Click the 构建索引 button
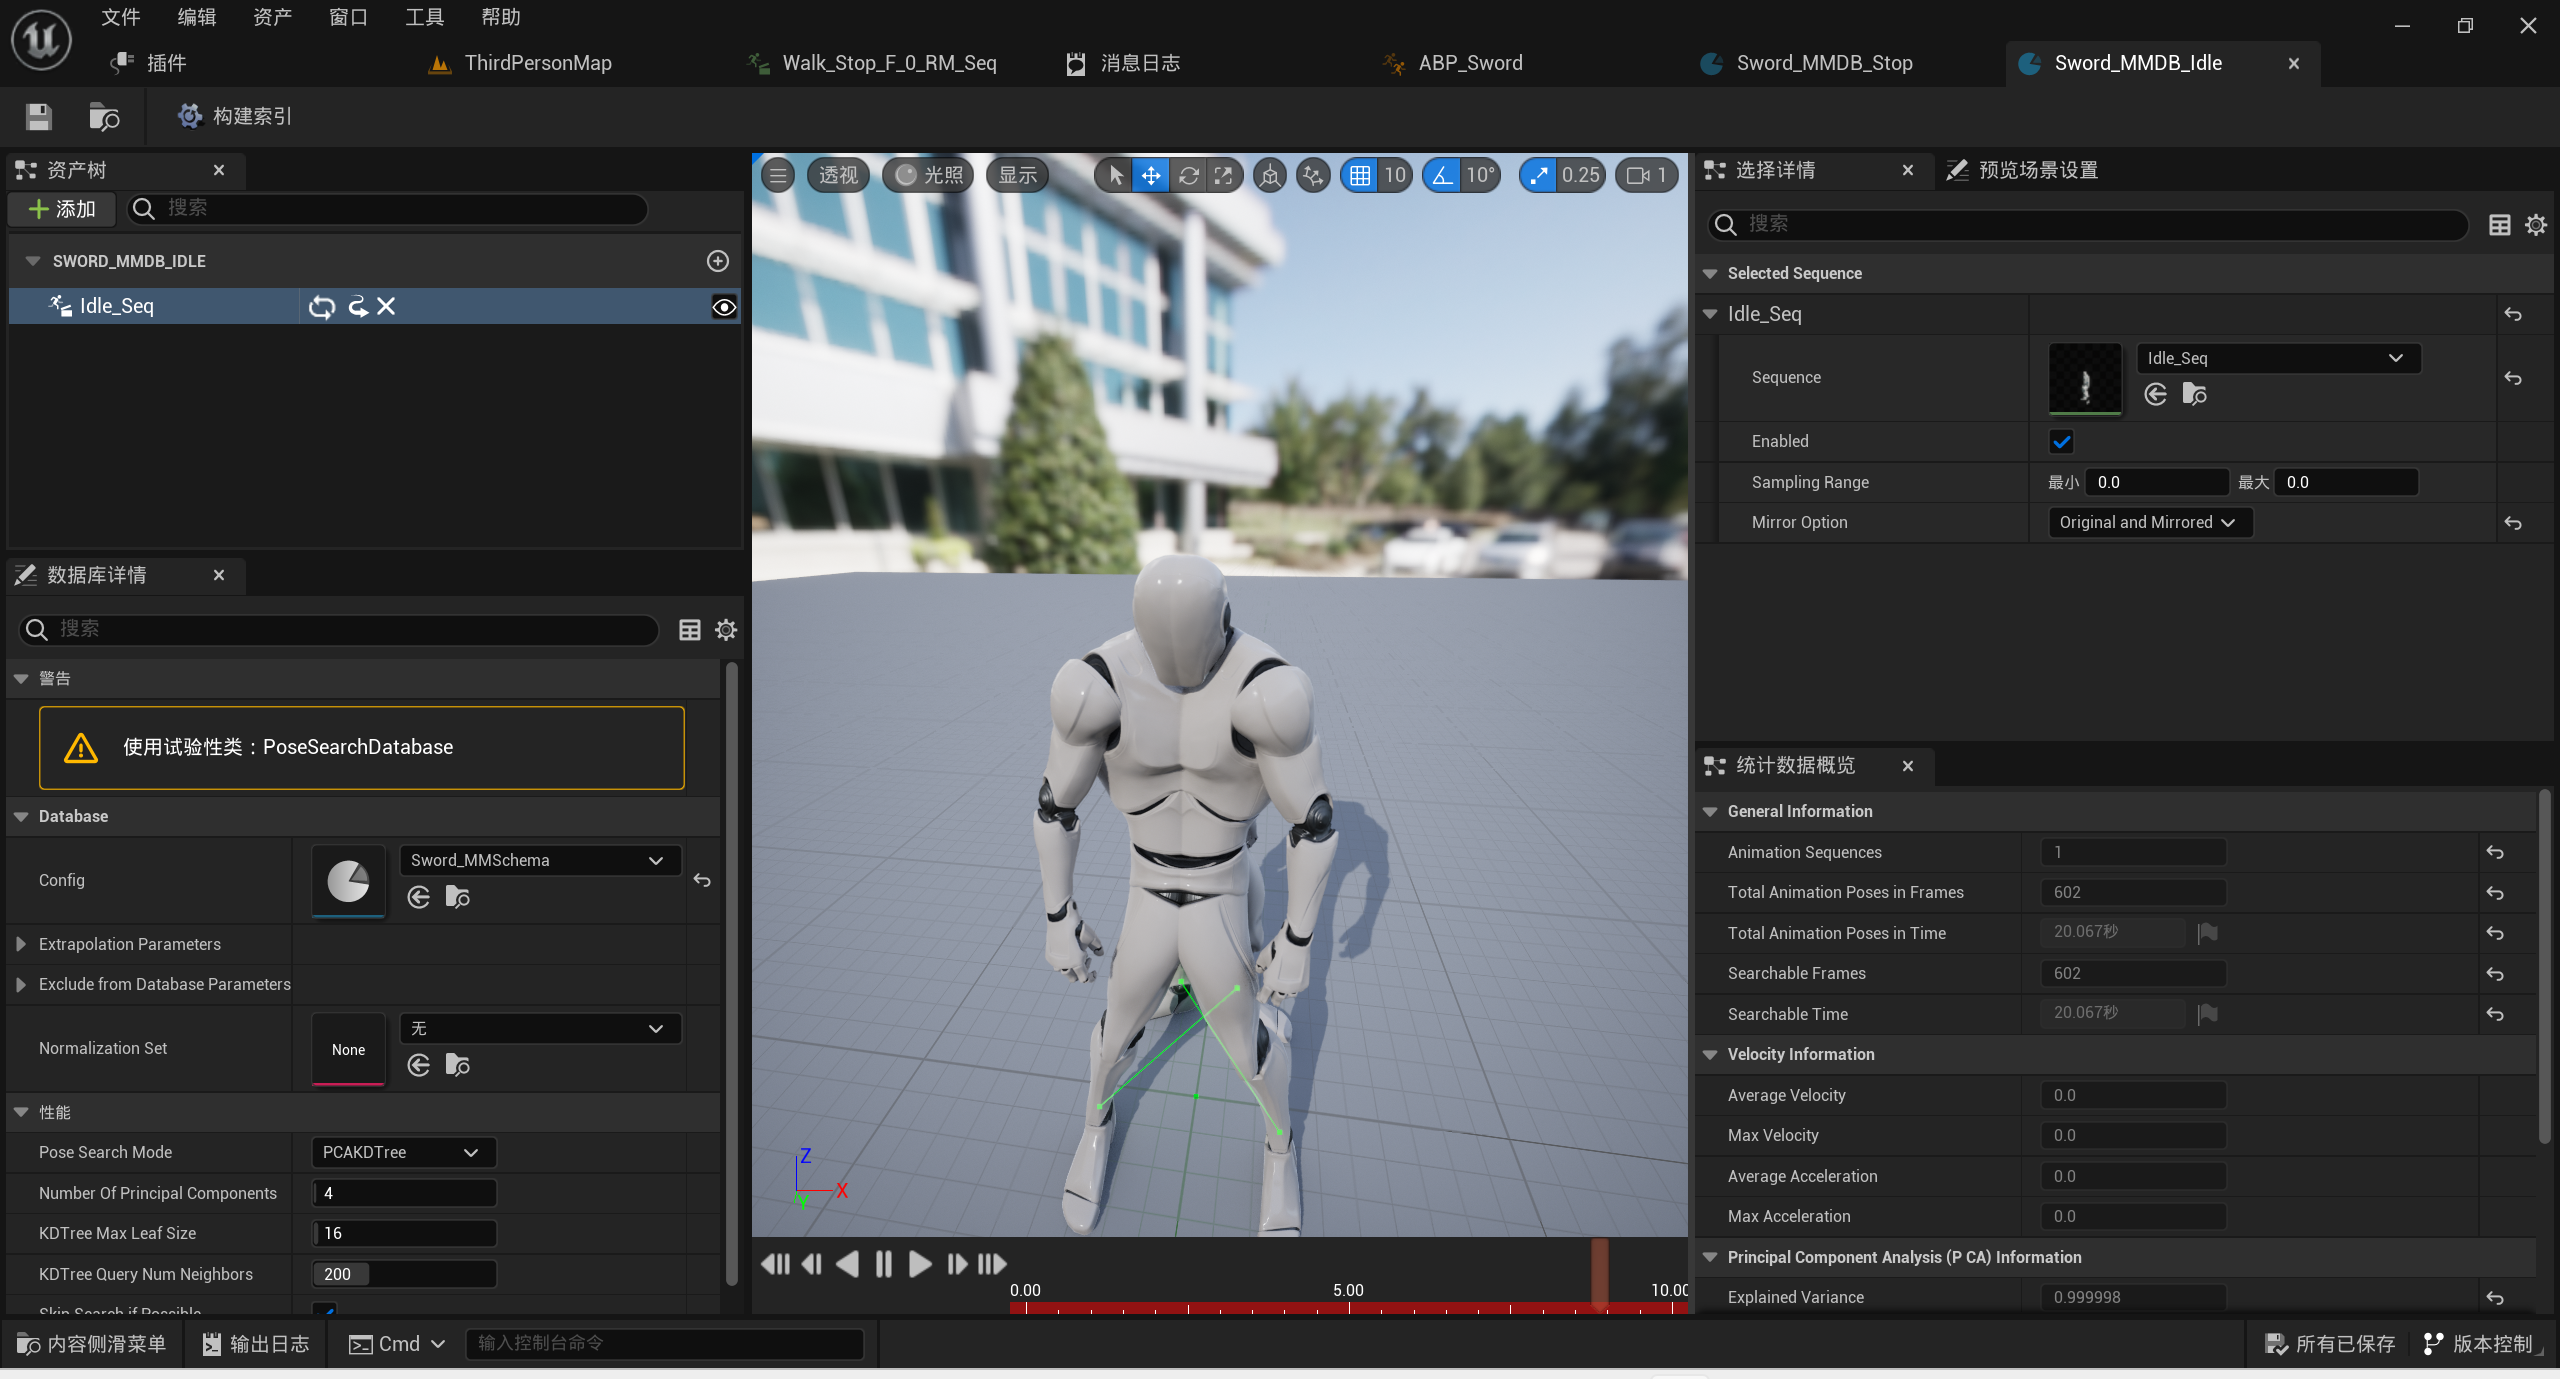The image size is (2560, 1379). 235,116
